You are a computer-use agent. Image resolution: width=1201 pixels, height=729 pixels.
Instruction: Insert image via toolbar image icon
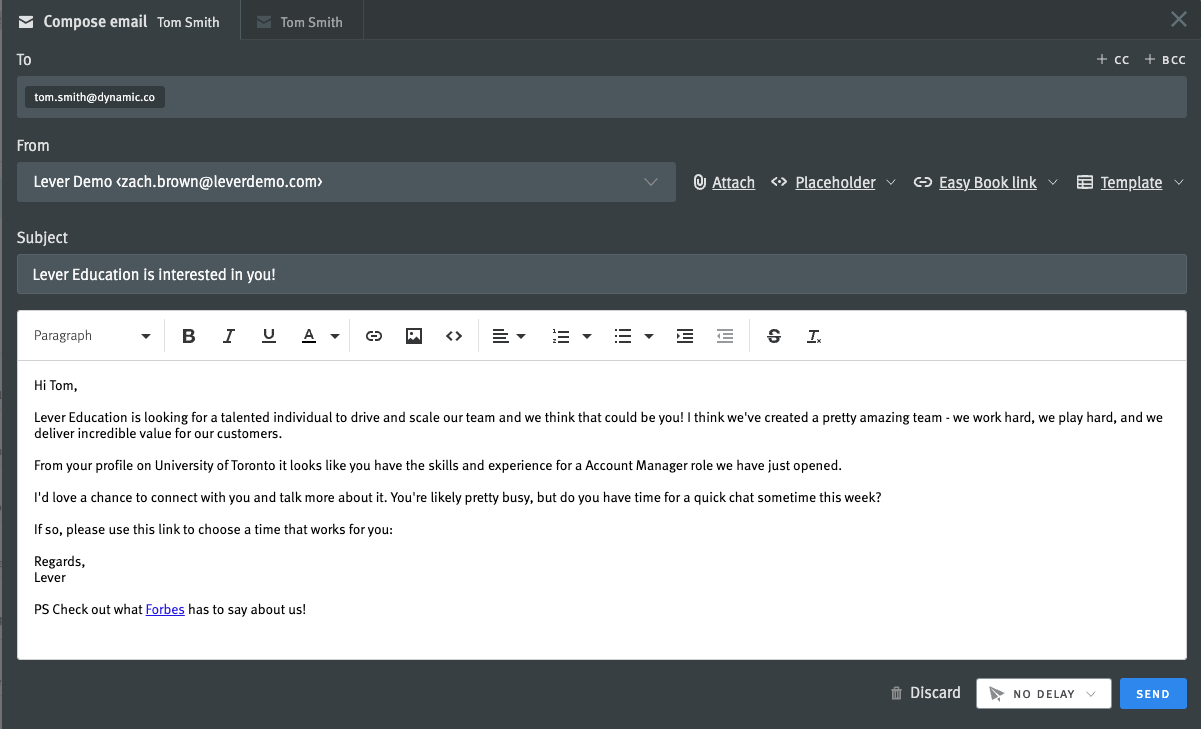point(414,336)
